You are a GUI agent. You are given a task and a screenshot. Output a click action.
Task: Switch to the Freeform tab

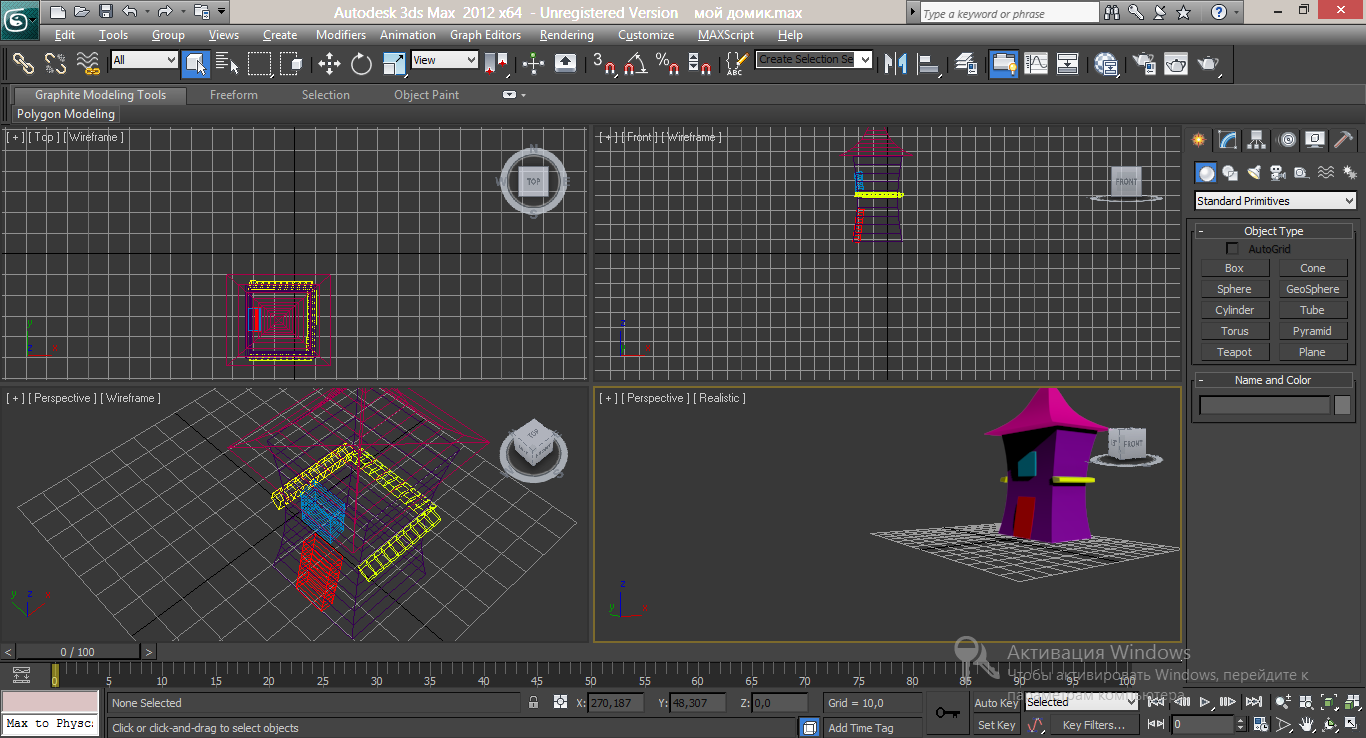click(234, 95)
